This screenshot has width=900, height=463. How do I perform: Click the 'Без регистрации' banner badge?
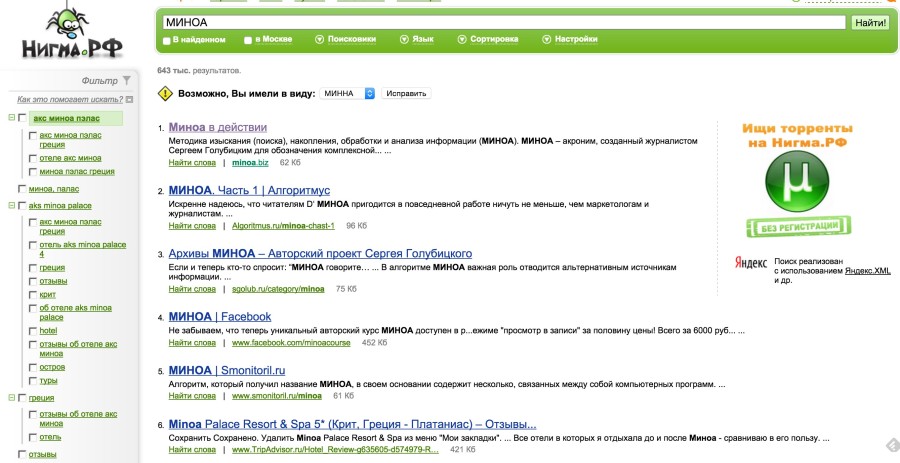click(x=797, y=227)
